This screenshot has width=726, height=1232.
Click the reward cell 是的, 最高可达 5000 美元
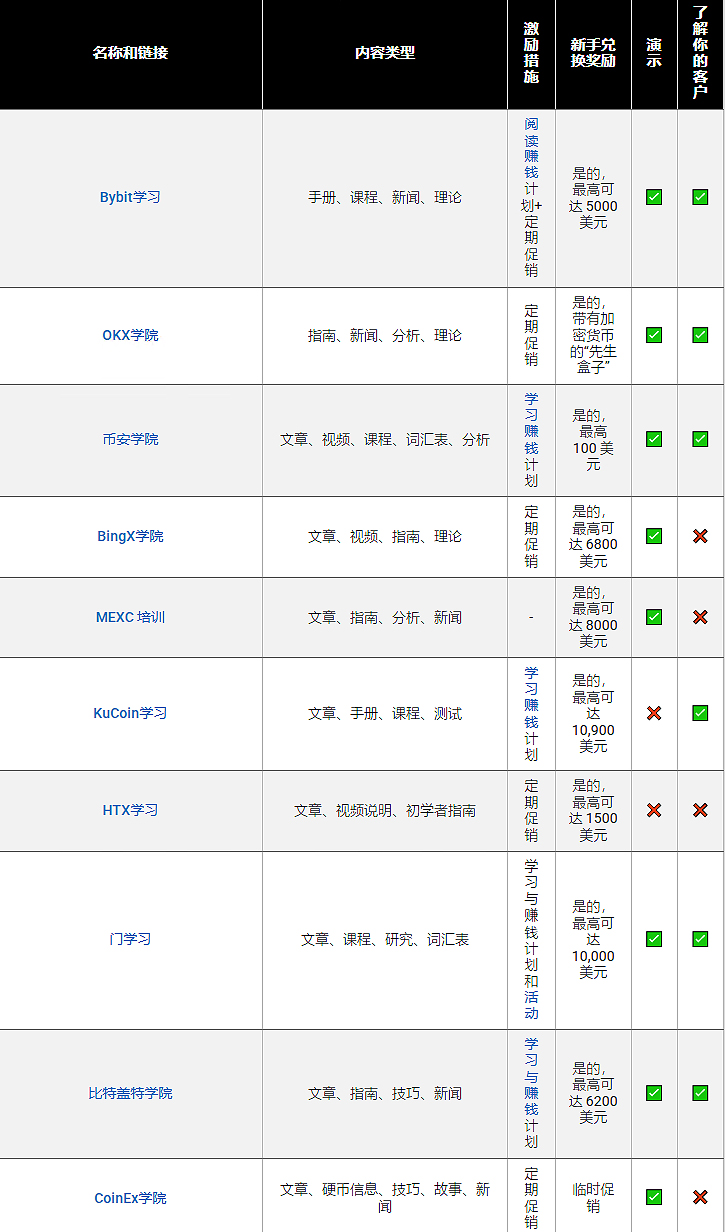coord(593,197)
